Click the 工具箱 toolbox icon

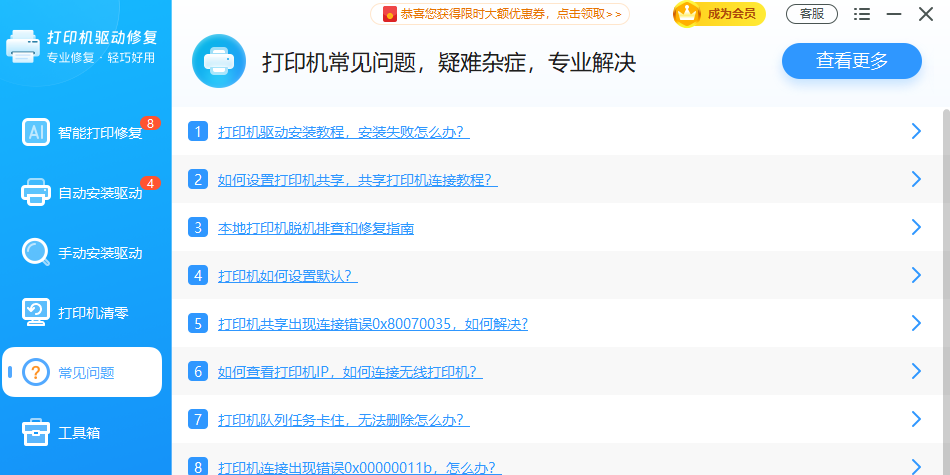36,432
